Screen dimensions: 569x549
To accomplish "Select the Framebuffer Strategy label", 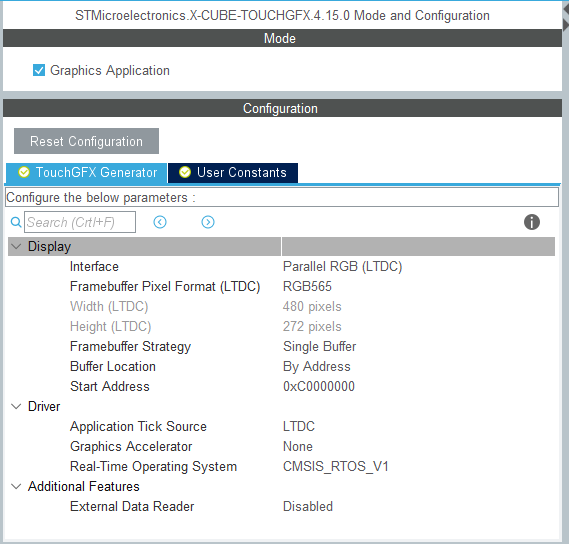I will click(130, 346).
